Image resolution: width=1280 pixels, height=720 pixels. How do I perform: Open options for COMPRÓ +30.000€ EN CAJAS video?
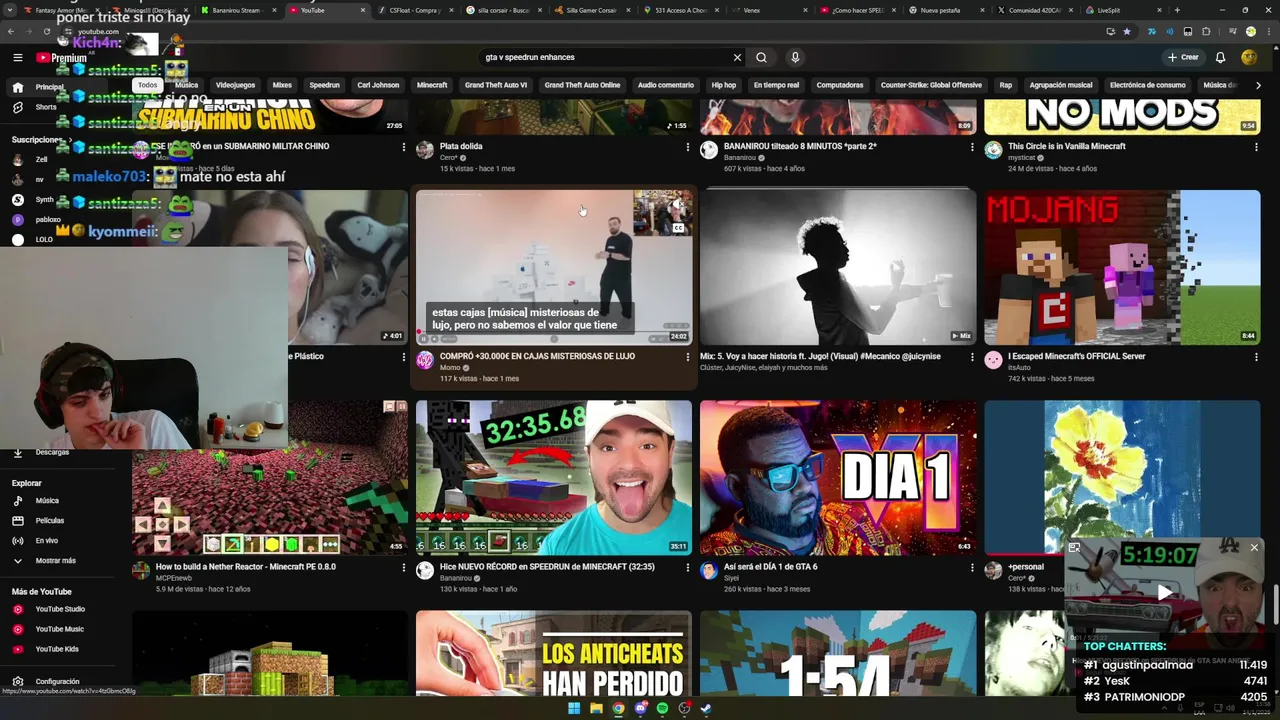click(x=688, y=357)
